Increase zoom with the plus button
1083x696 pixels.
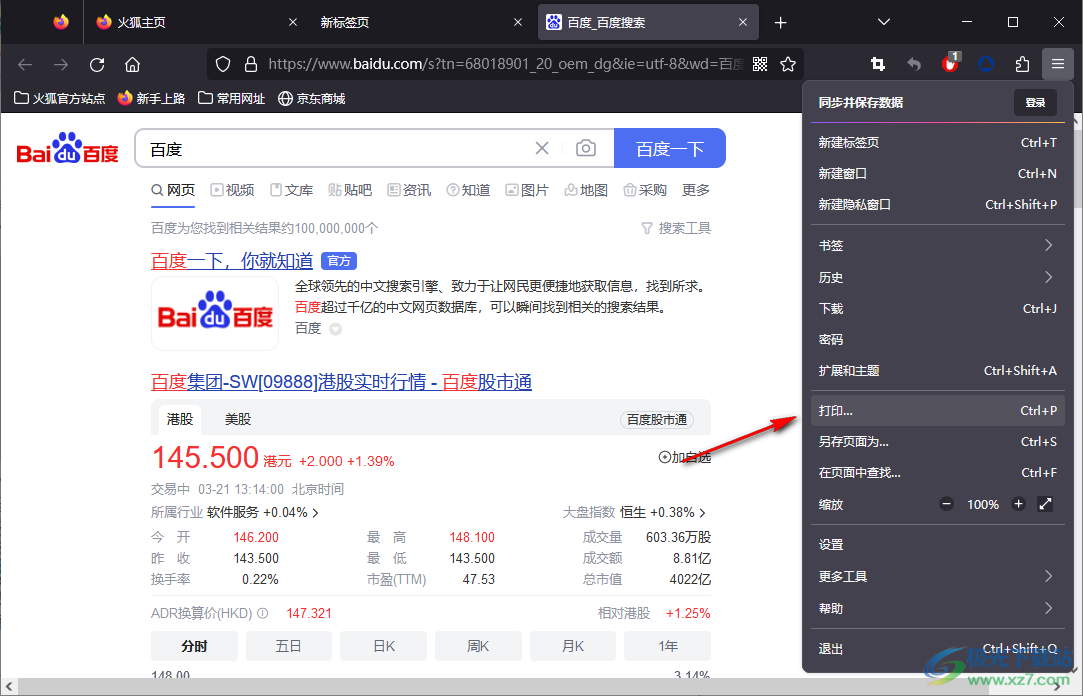click(1018, 504)
